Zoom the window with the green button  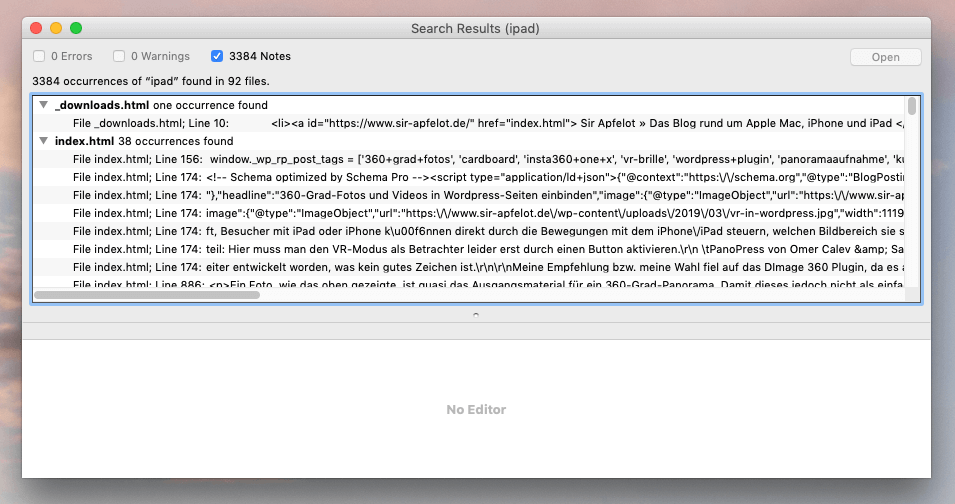[76, 29]
